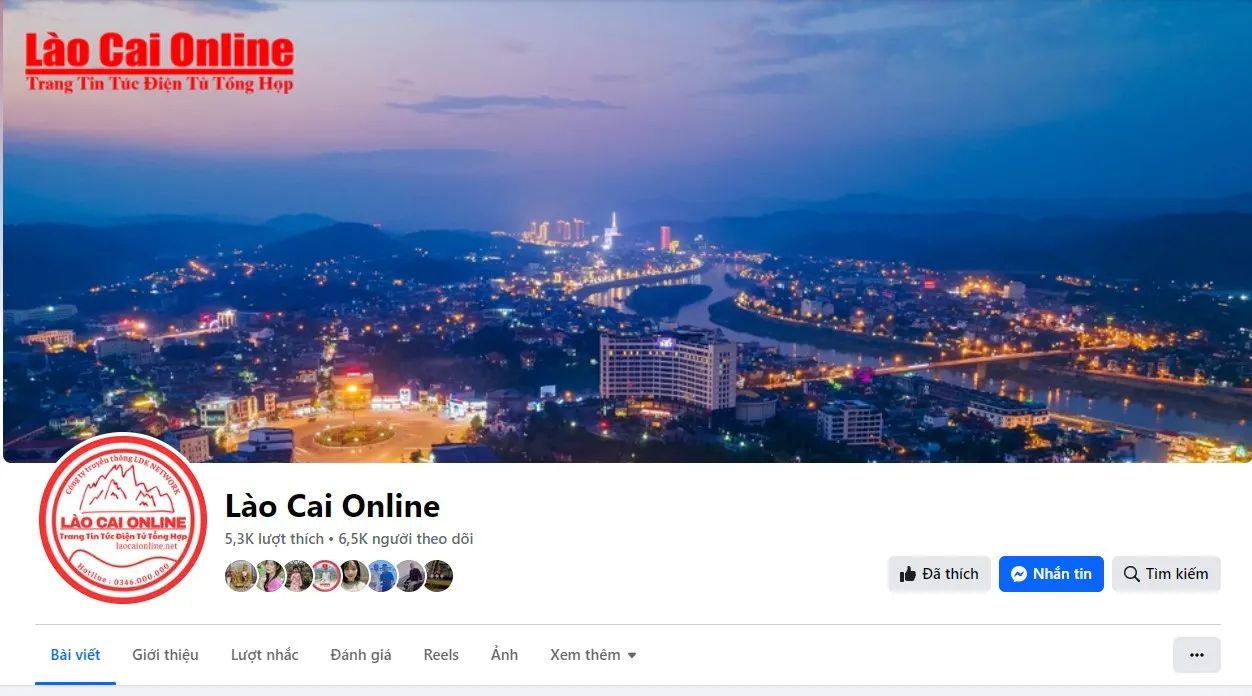This screenshot has height=696, width=1252.
Task: Click the blue-shirt follower avatar
Action: pos(382,576)
